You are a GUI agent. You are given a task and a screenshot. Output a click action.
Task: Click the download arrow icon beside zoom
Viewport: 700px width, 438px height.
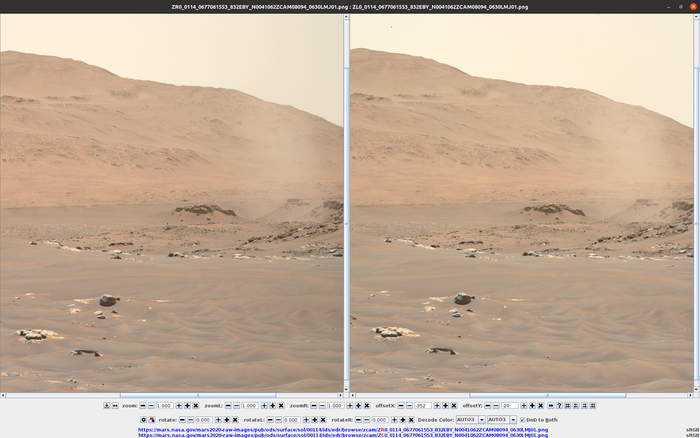[x=107, y=405]
